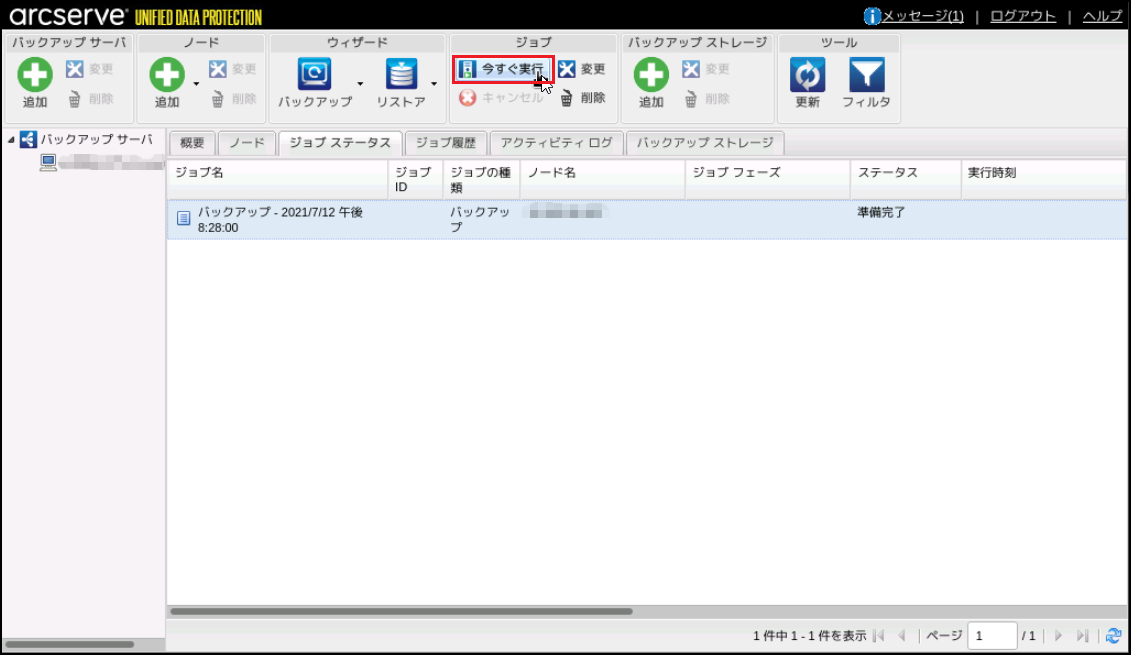Click the Backup Server add (追加) icon
The image size is (1131, 655).
coord(35,75)
